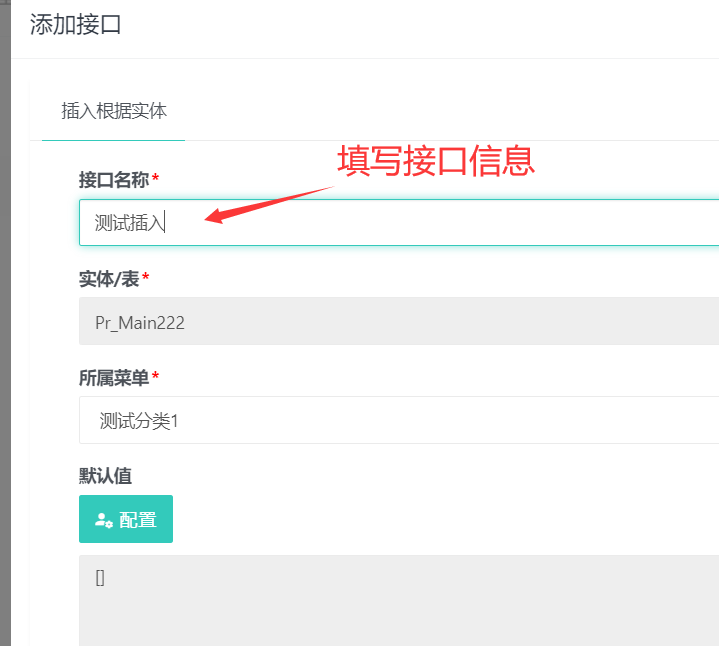Click the 接口名称 input with 测试插入

(399, 222)
